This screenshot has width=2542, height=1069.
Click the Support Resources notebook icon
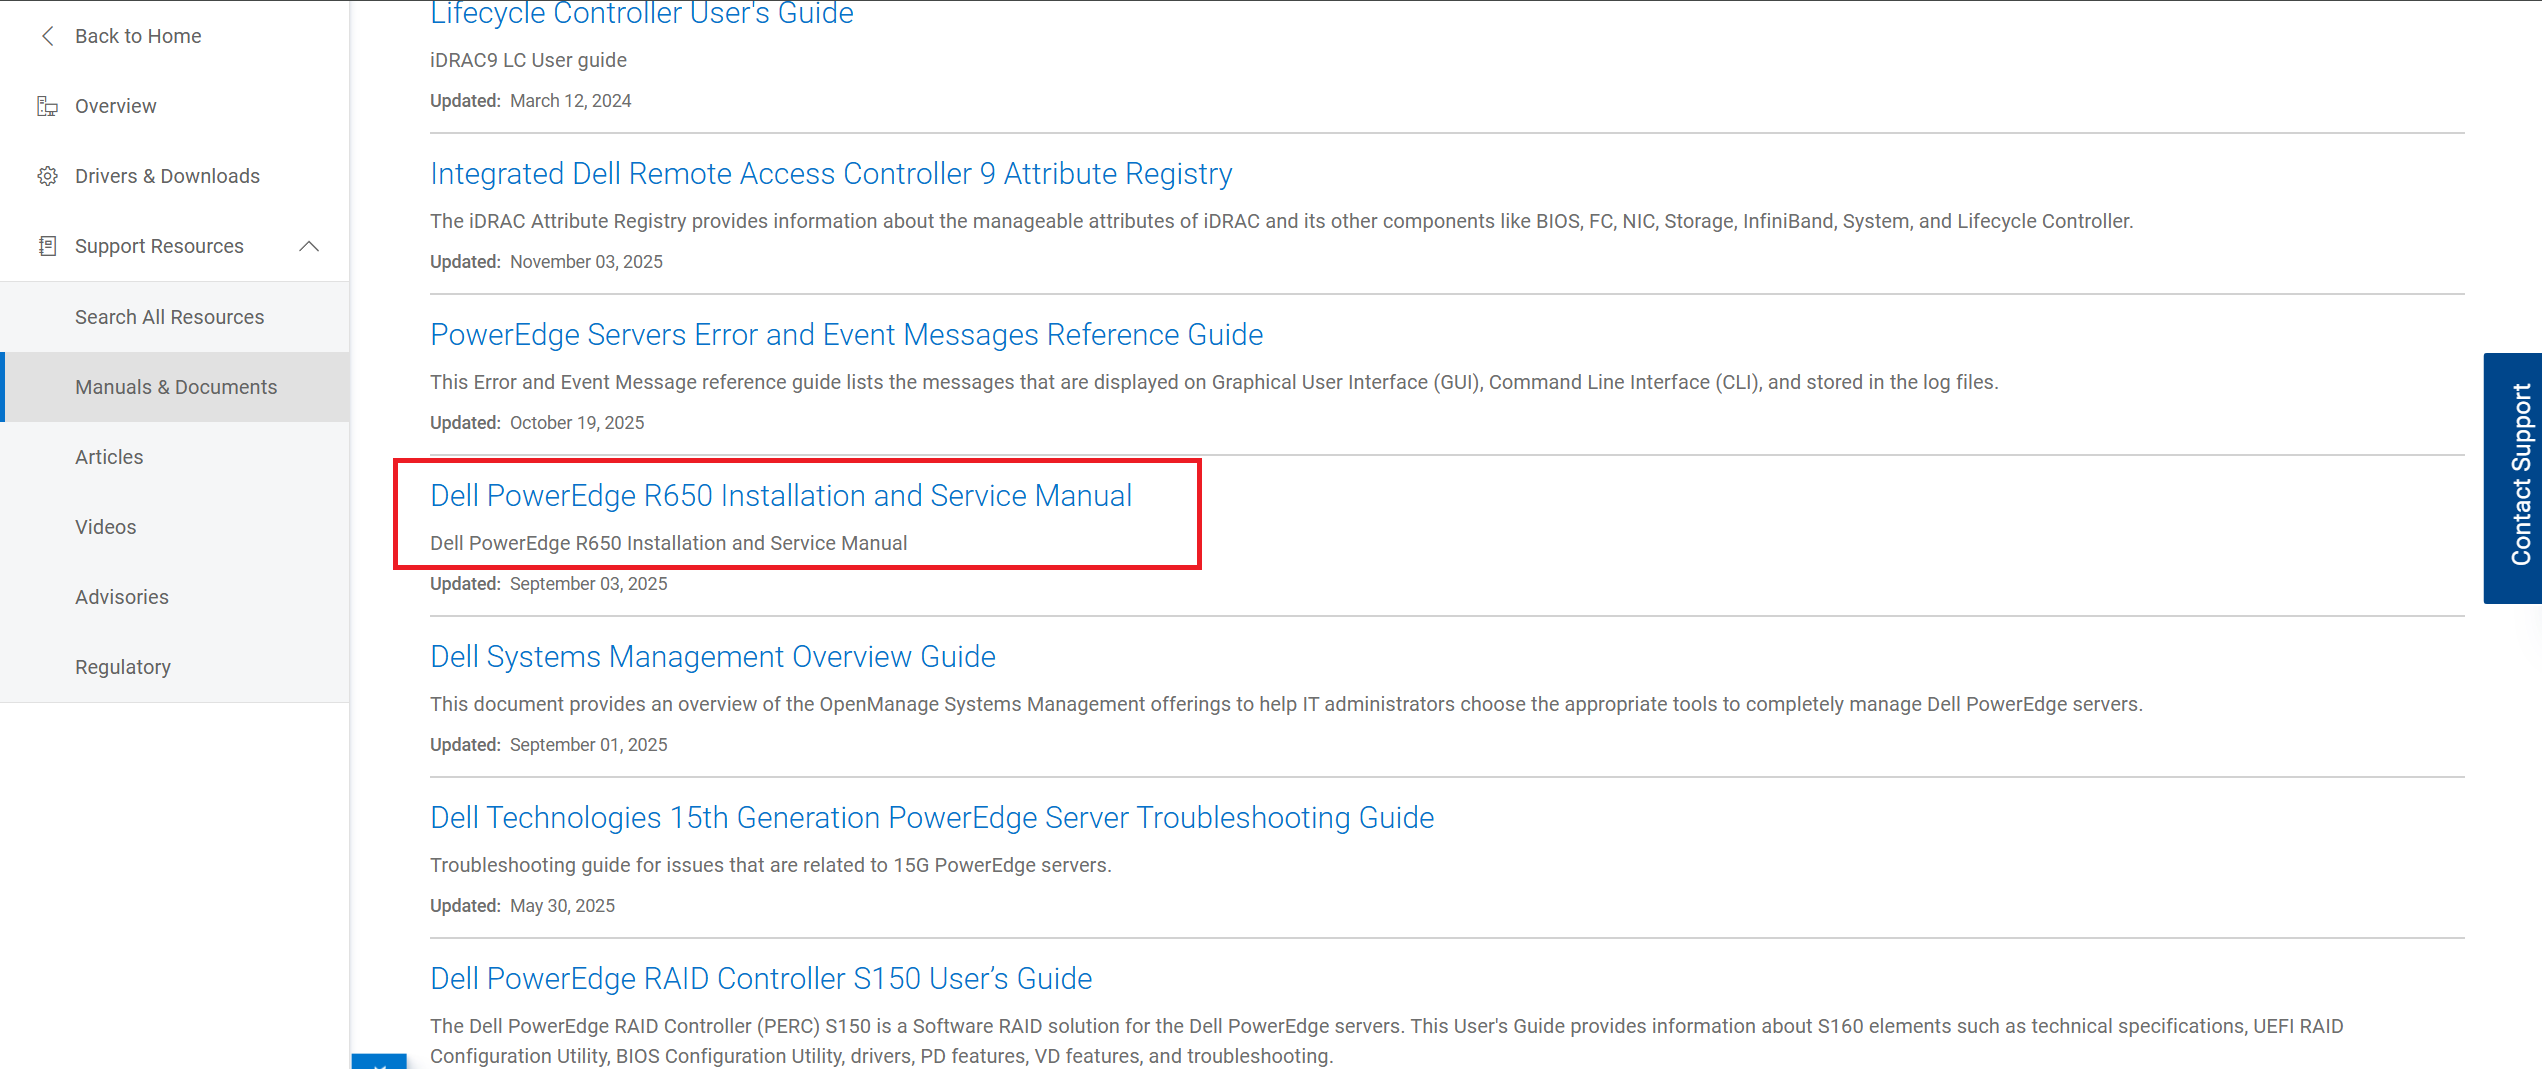coord(47,245)
